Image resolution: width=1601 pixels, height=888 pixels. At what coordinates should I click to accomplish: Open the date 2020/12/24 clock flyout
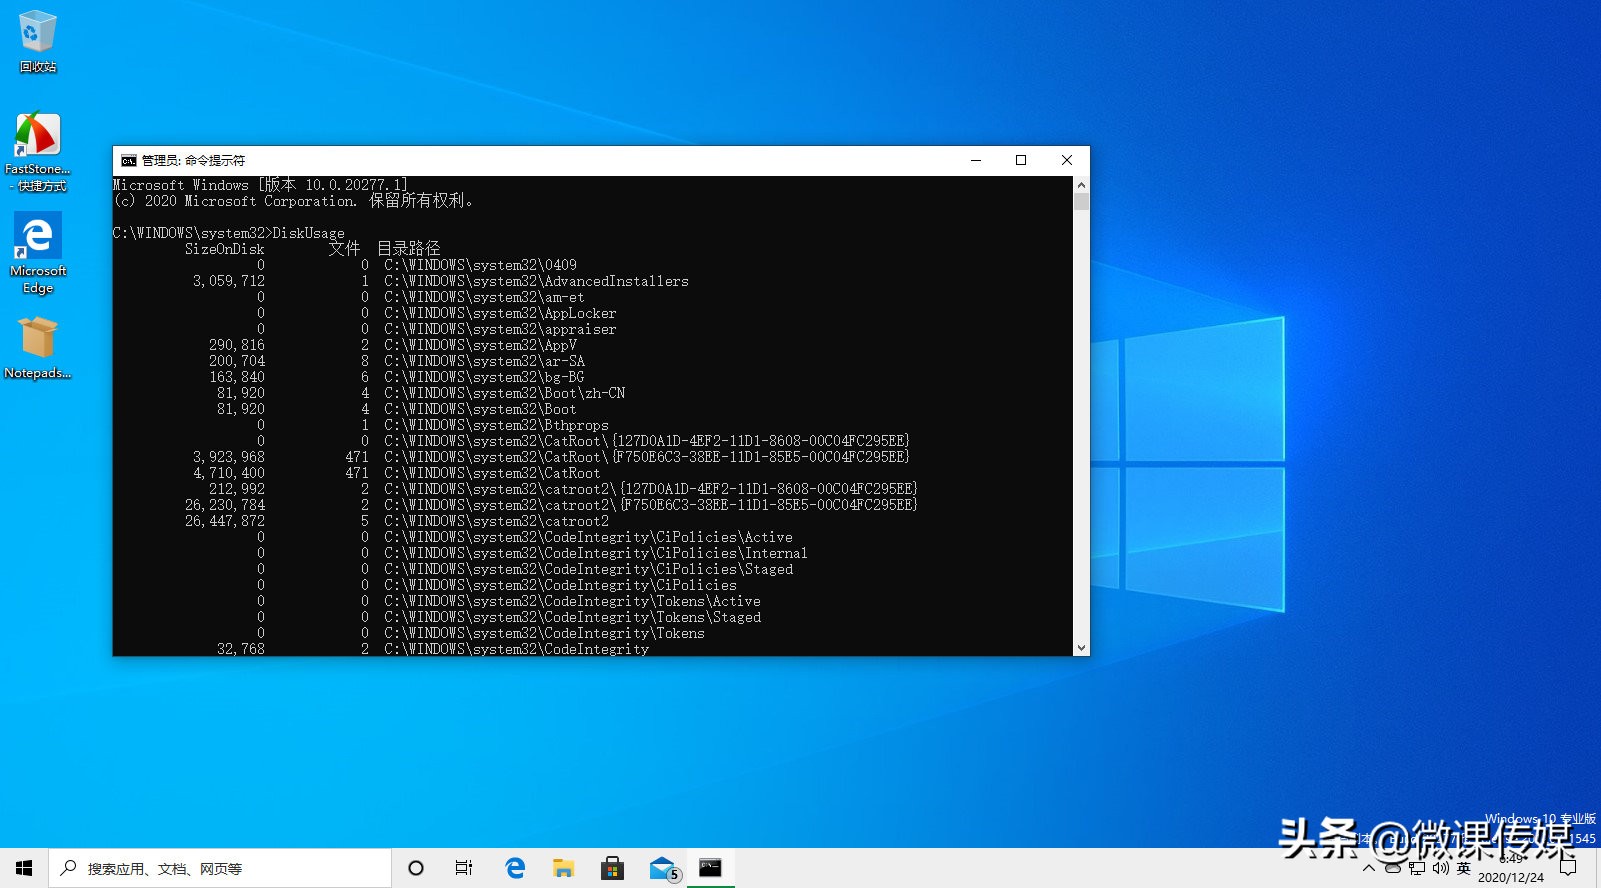(1510, 877)
